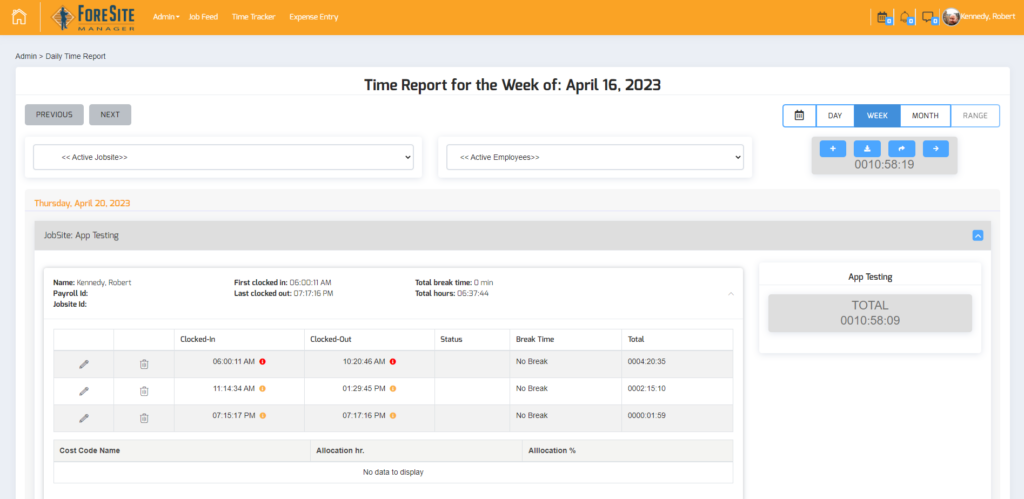Image resolution: width=1024 pixels, height=499 pixels.
Task: Click the blue plus add button
Action: click(x=833, y=148)
